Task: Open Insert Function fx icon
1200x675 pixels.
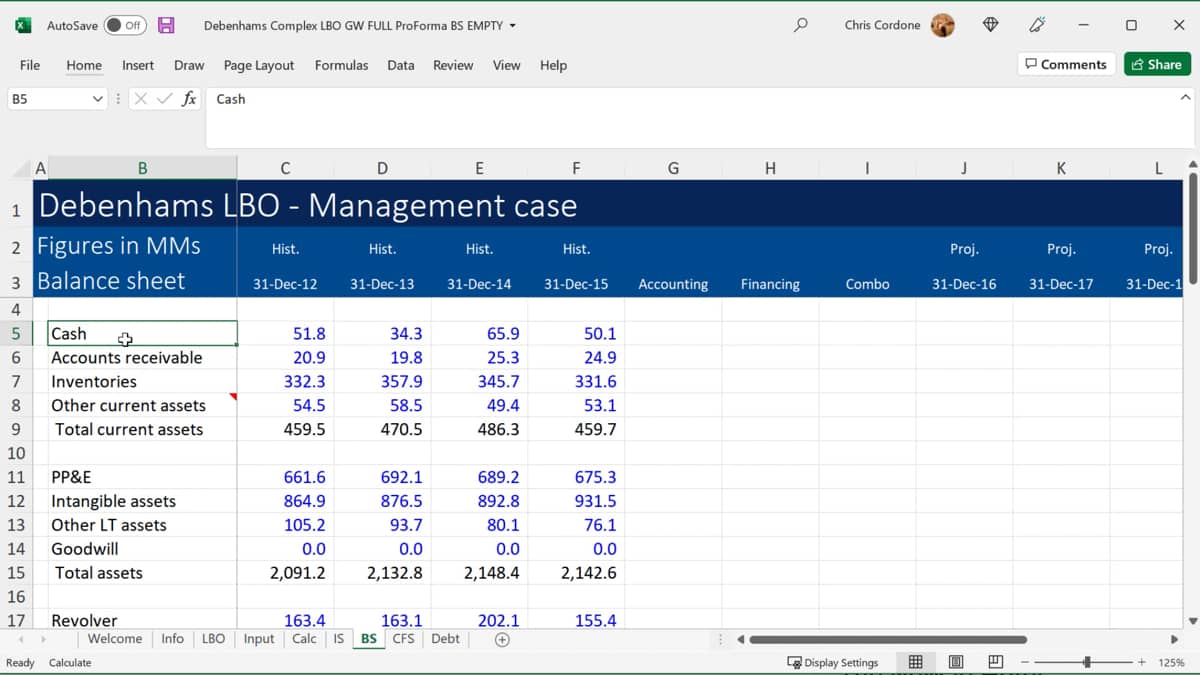Action: [x=188, y=99]
